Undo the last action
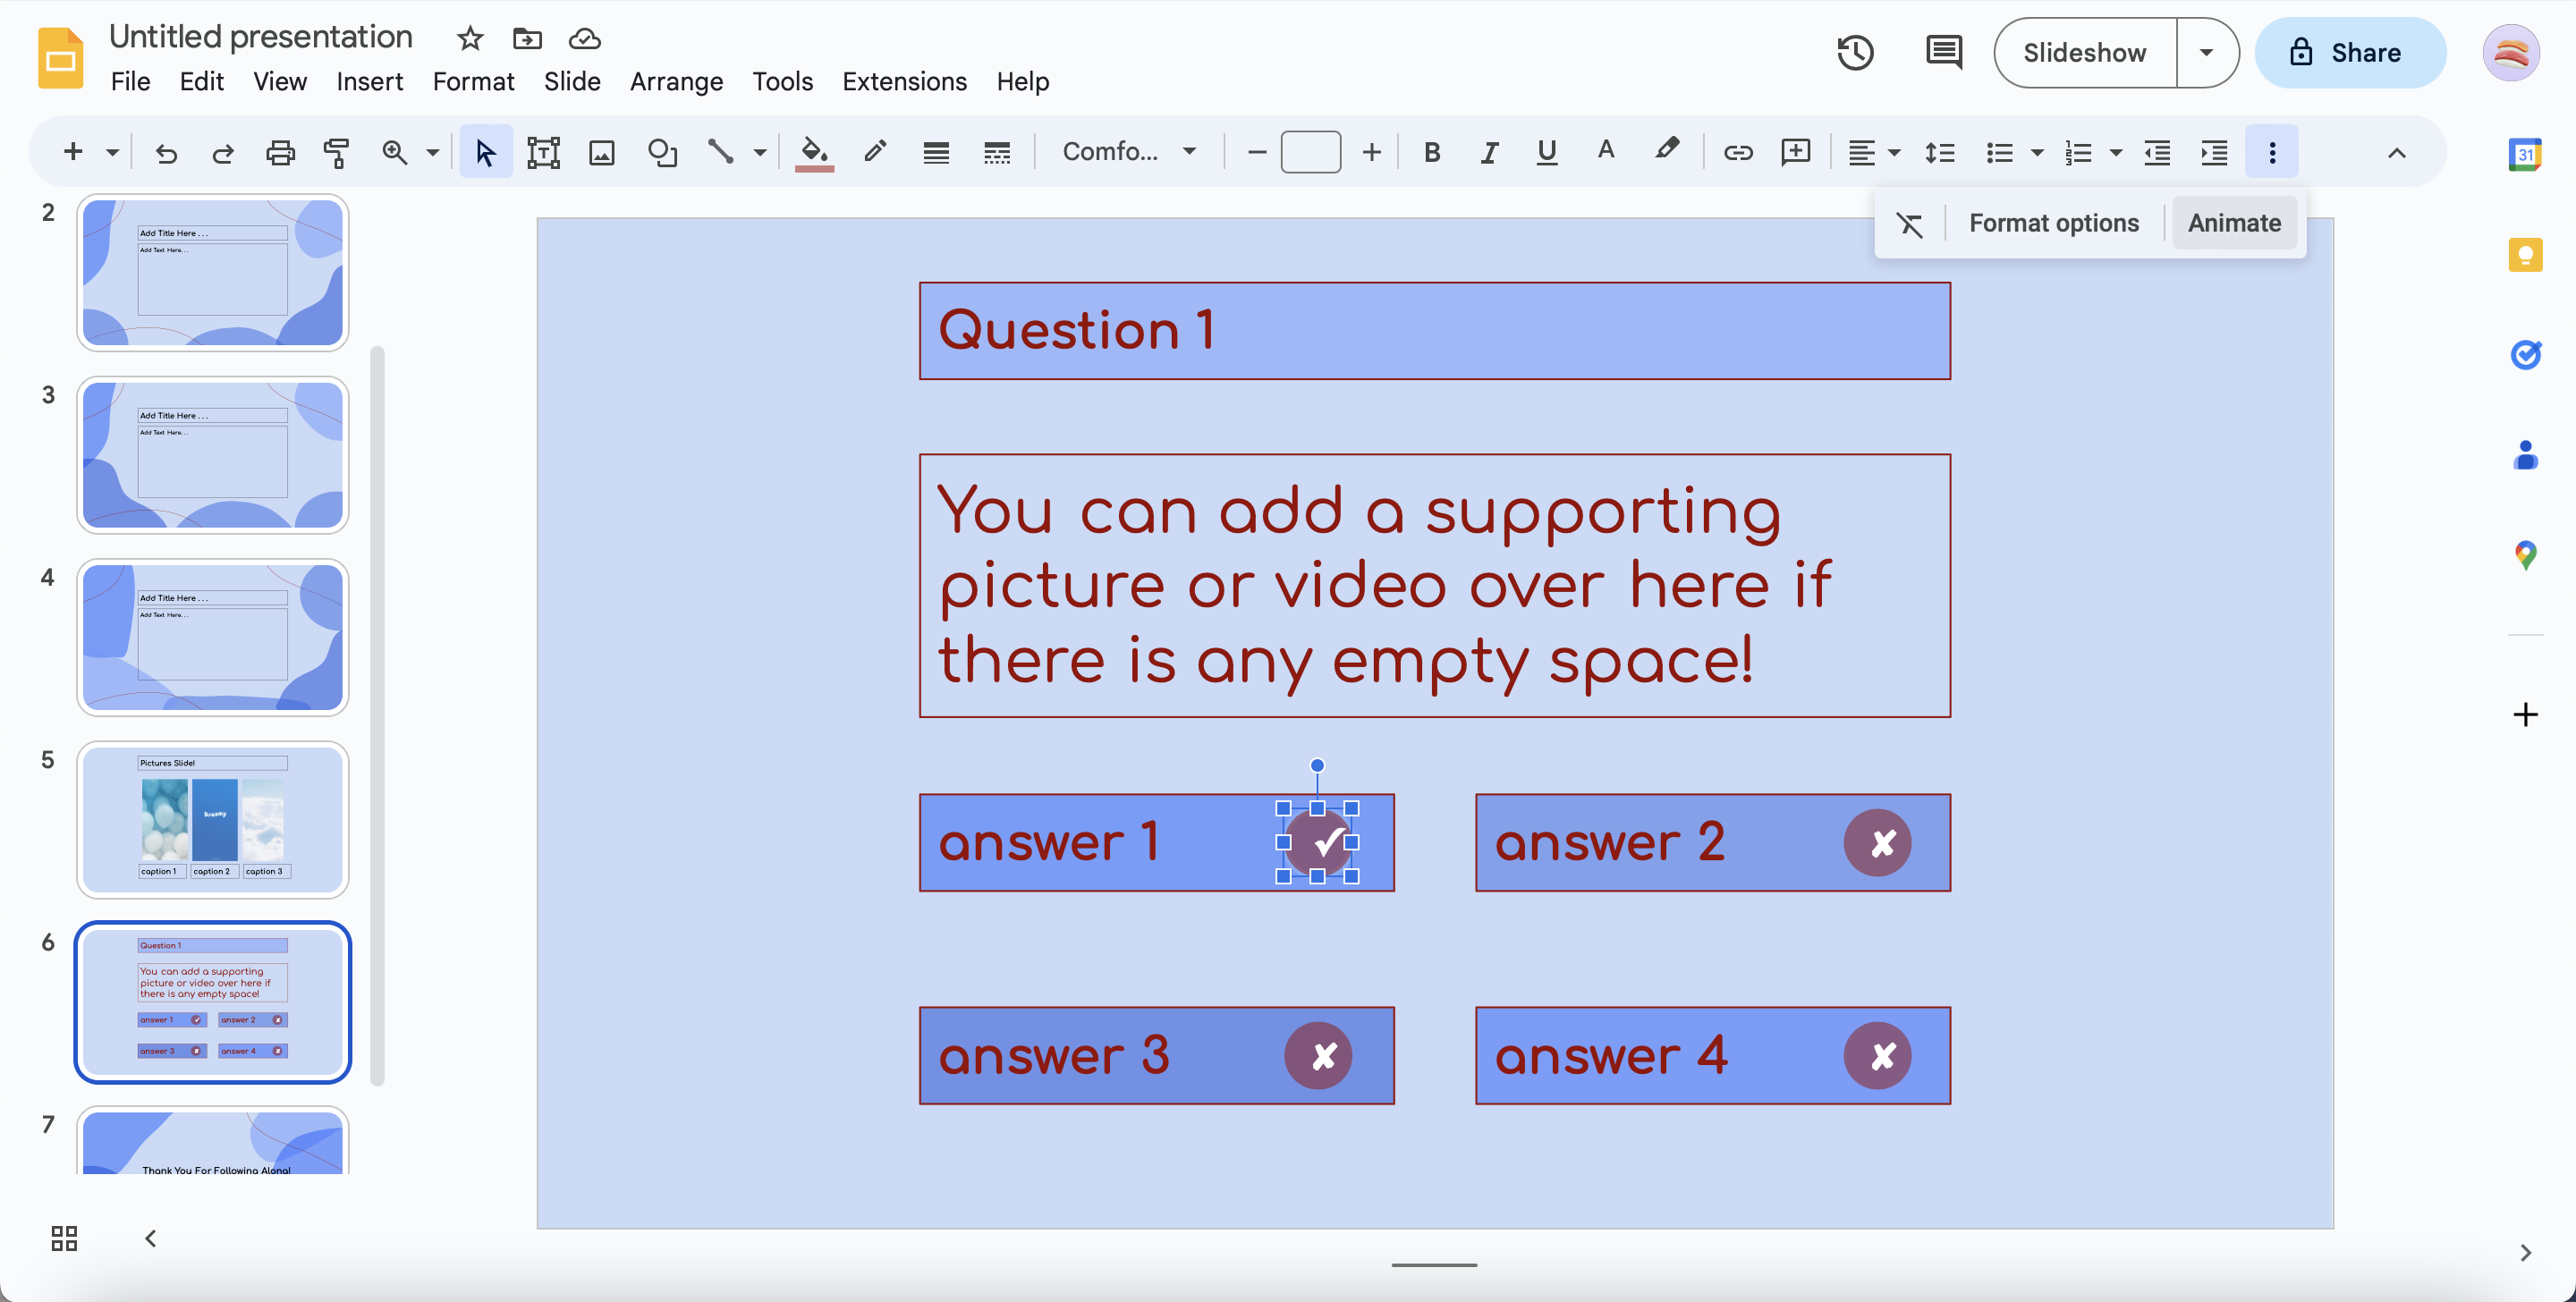Screen dimensions: 2576x1302 point(166,152)
